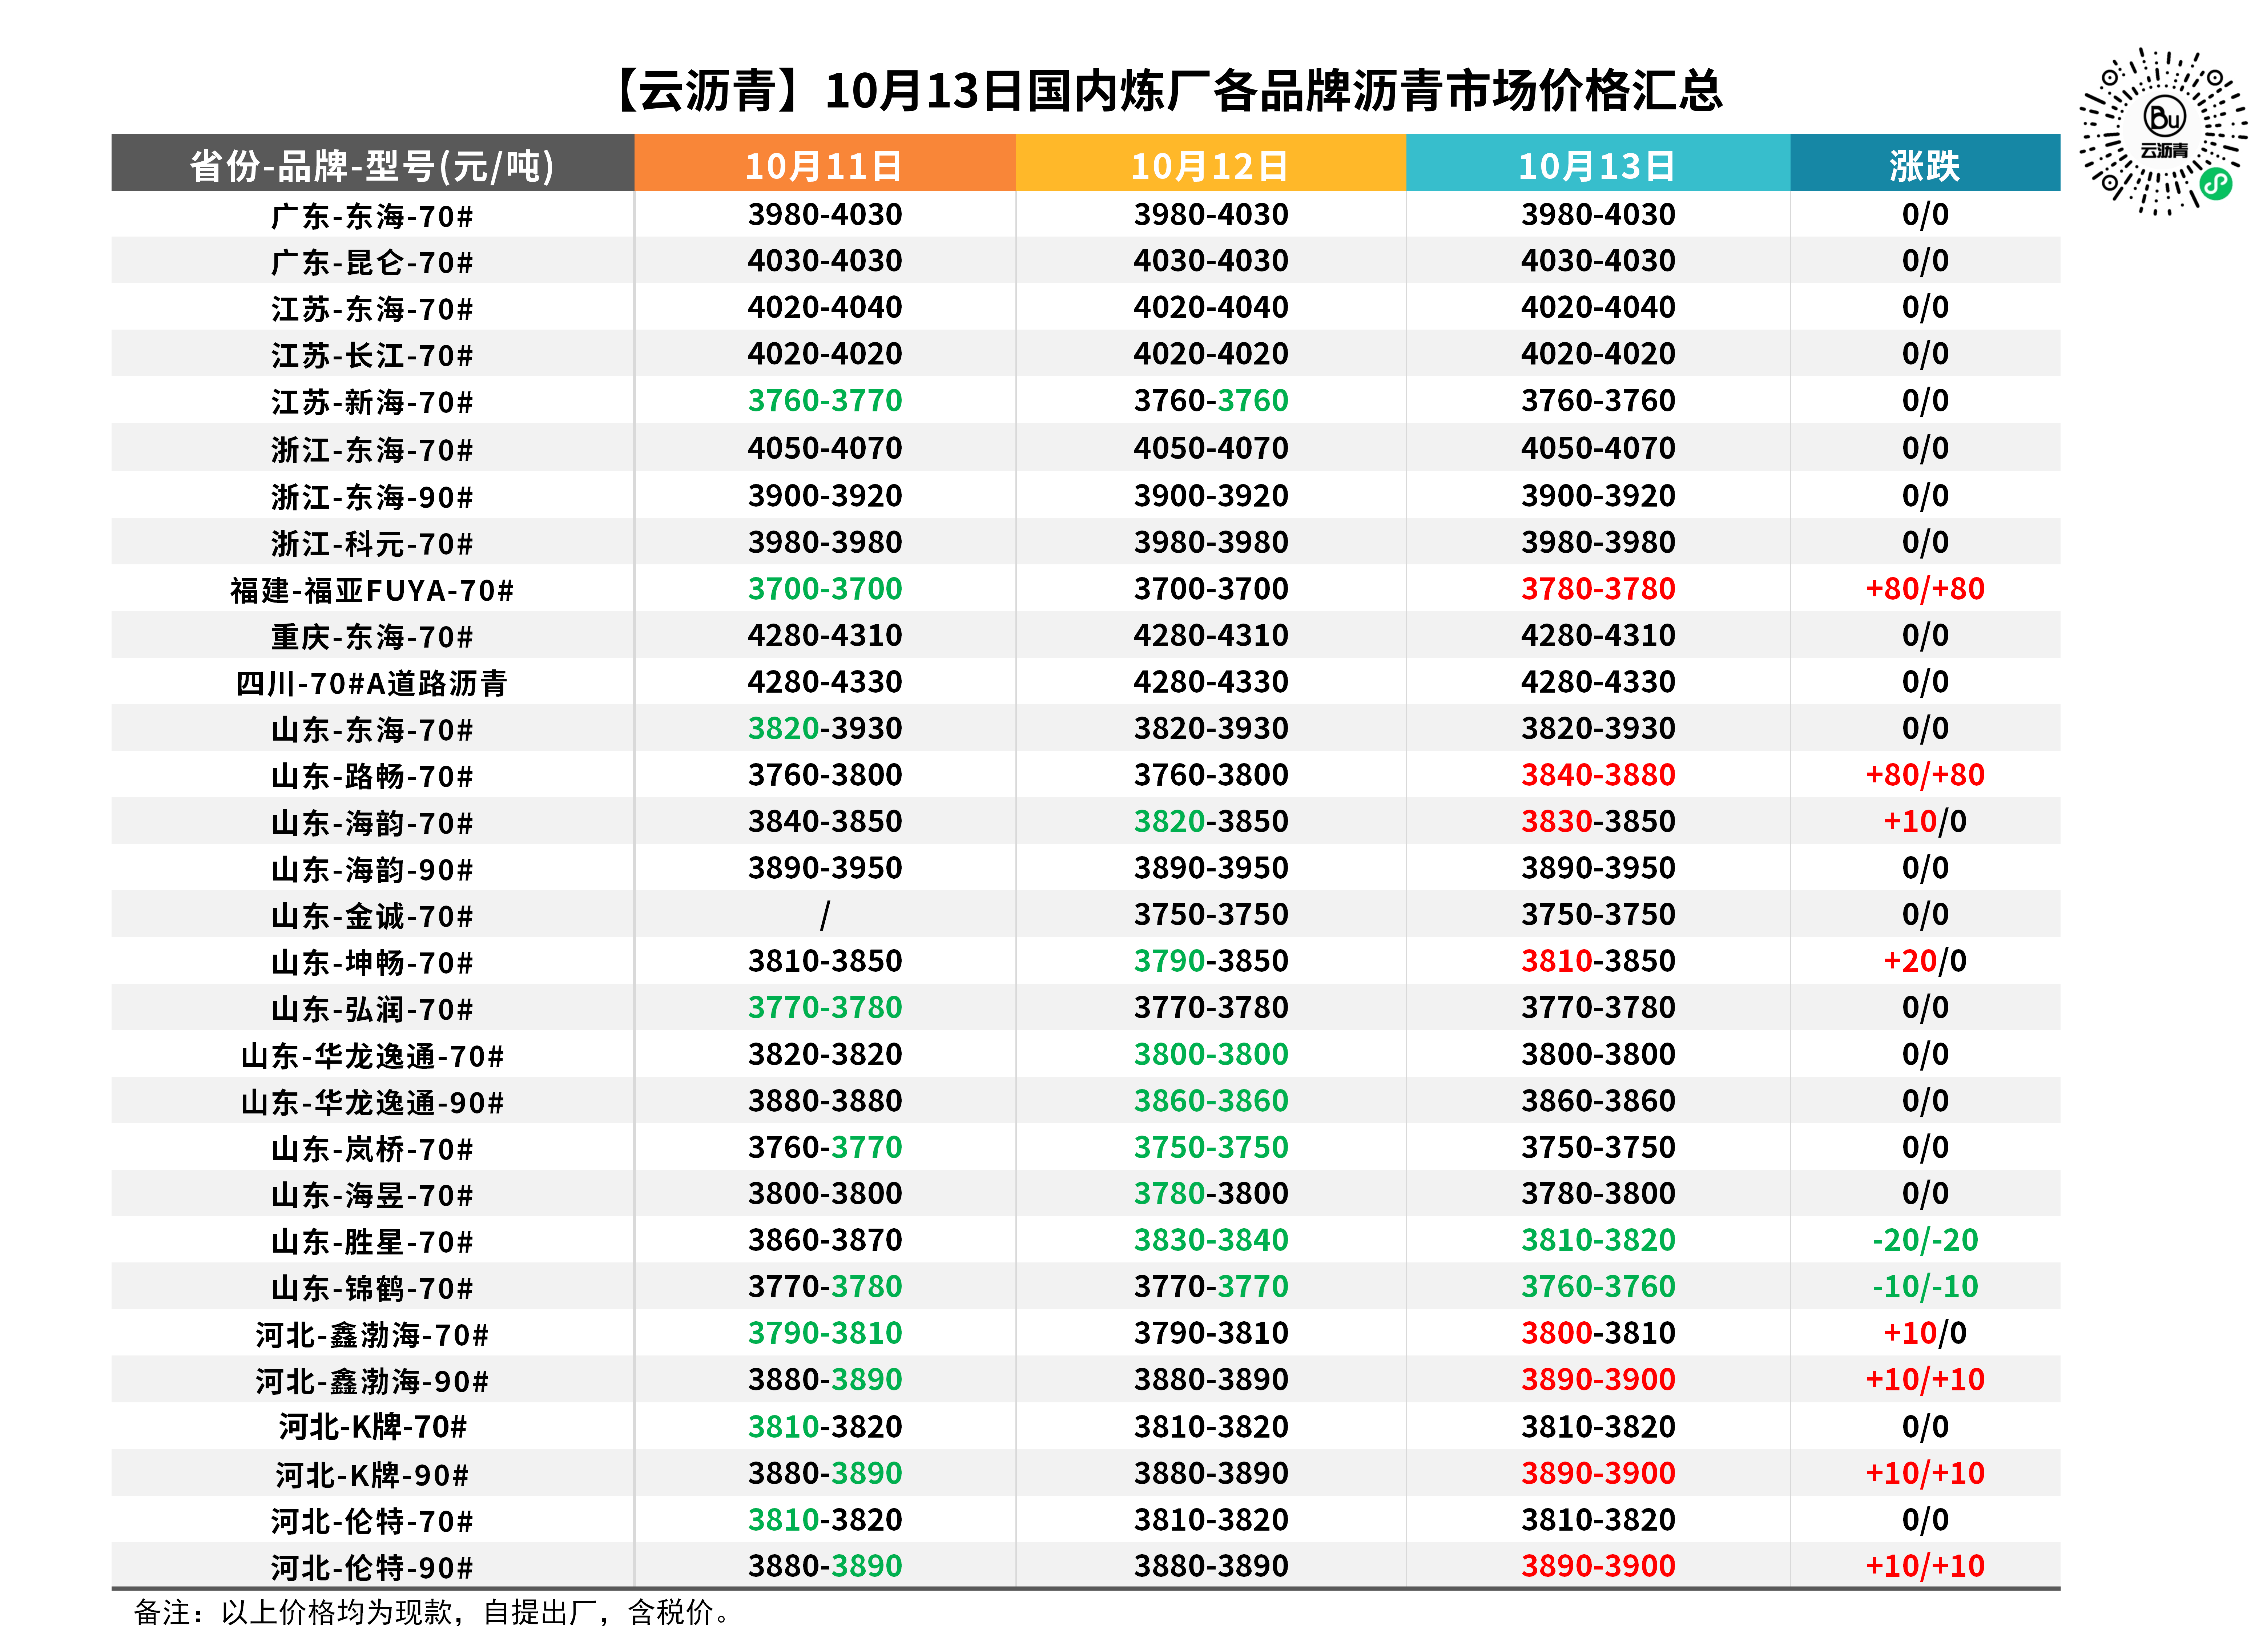2267x1652 pixels.
Task: Select row label 山东-华龙逸通-90#
Action: tap(372, 1102)
